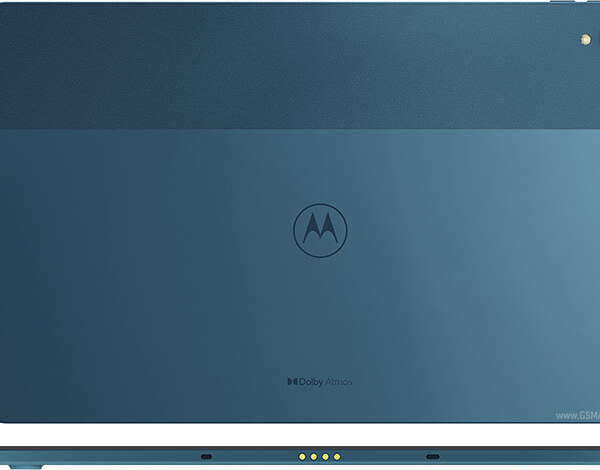This screenshot has width=600, height=470.
Task: Click the Dolby double-D symbol
Action: pyautogui.click(x=292, y=381)
